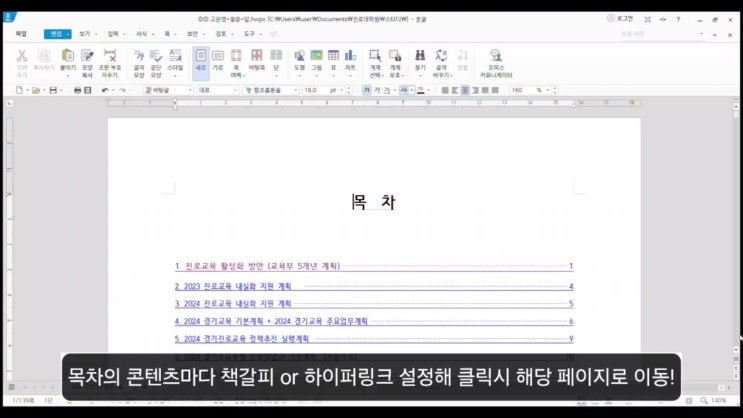Screen dimensions: 743x418
Task: Select 가로 landscape orientation icon
Action: 217,62
